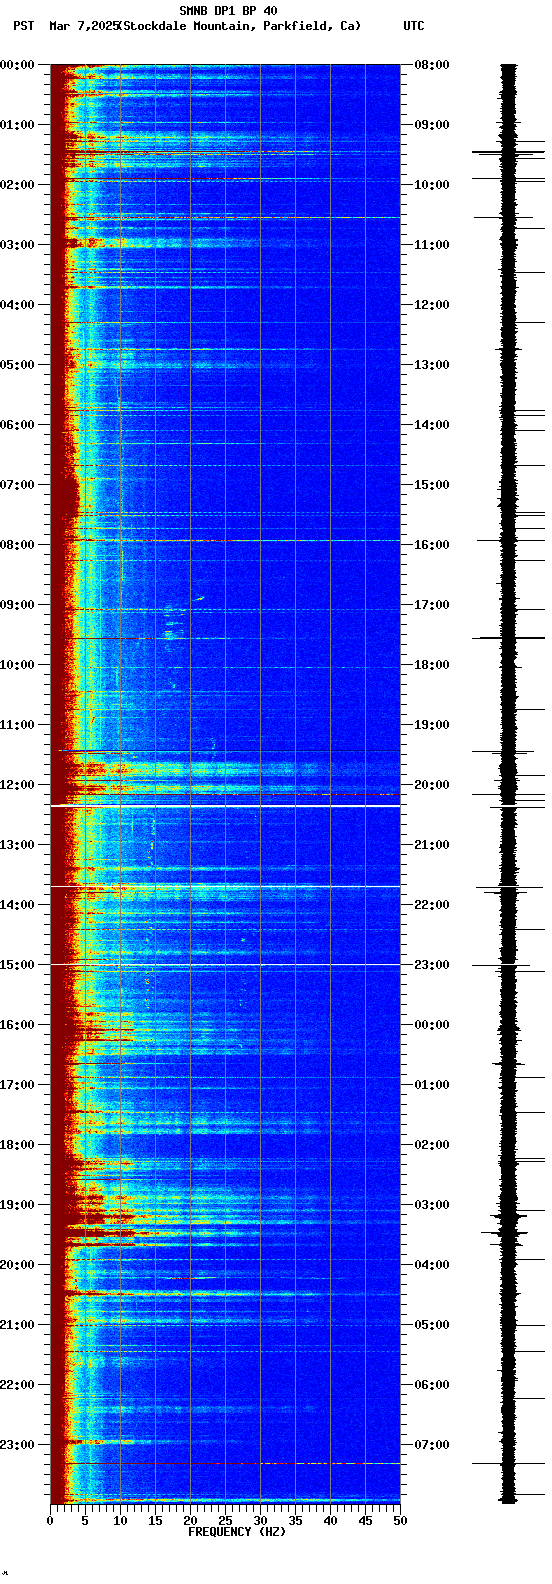Click the 07:00 PST time label
The image size is (552, 1584).
16,485
